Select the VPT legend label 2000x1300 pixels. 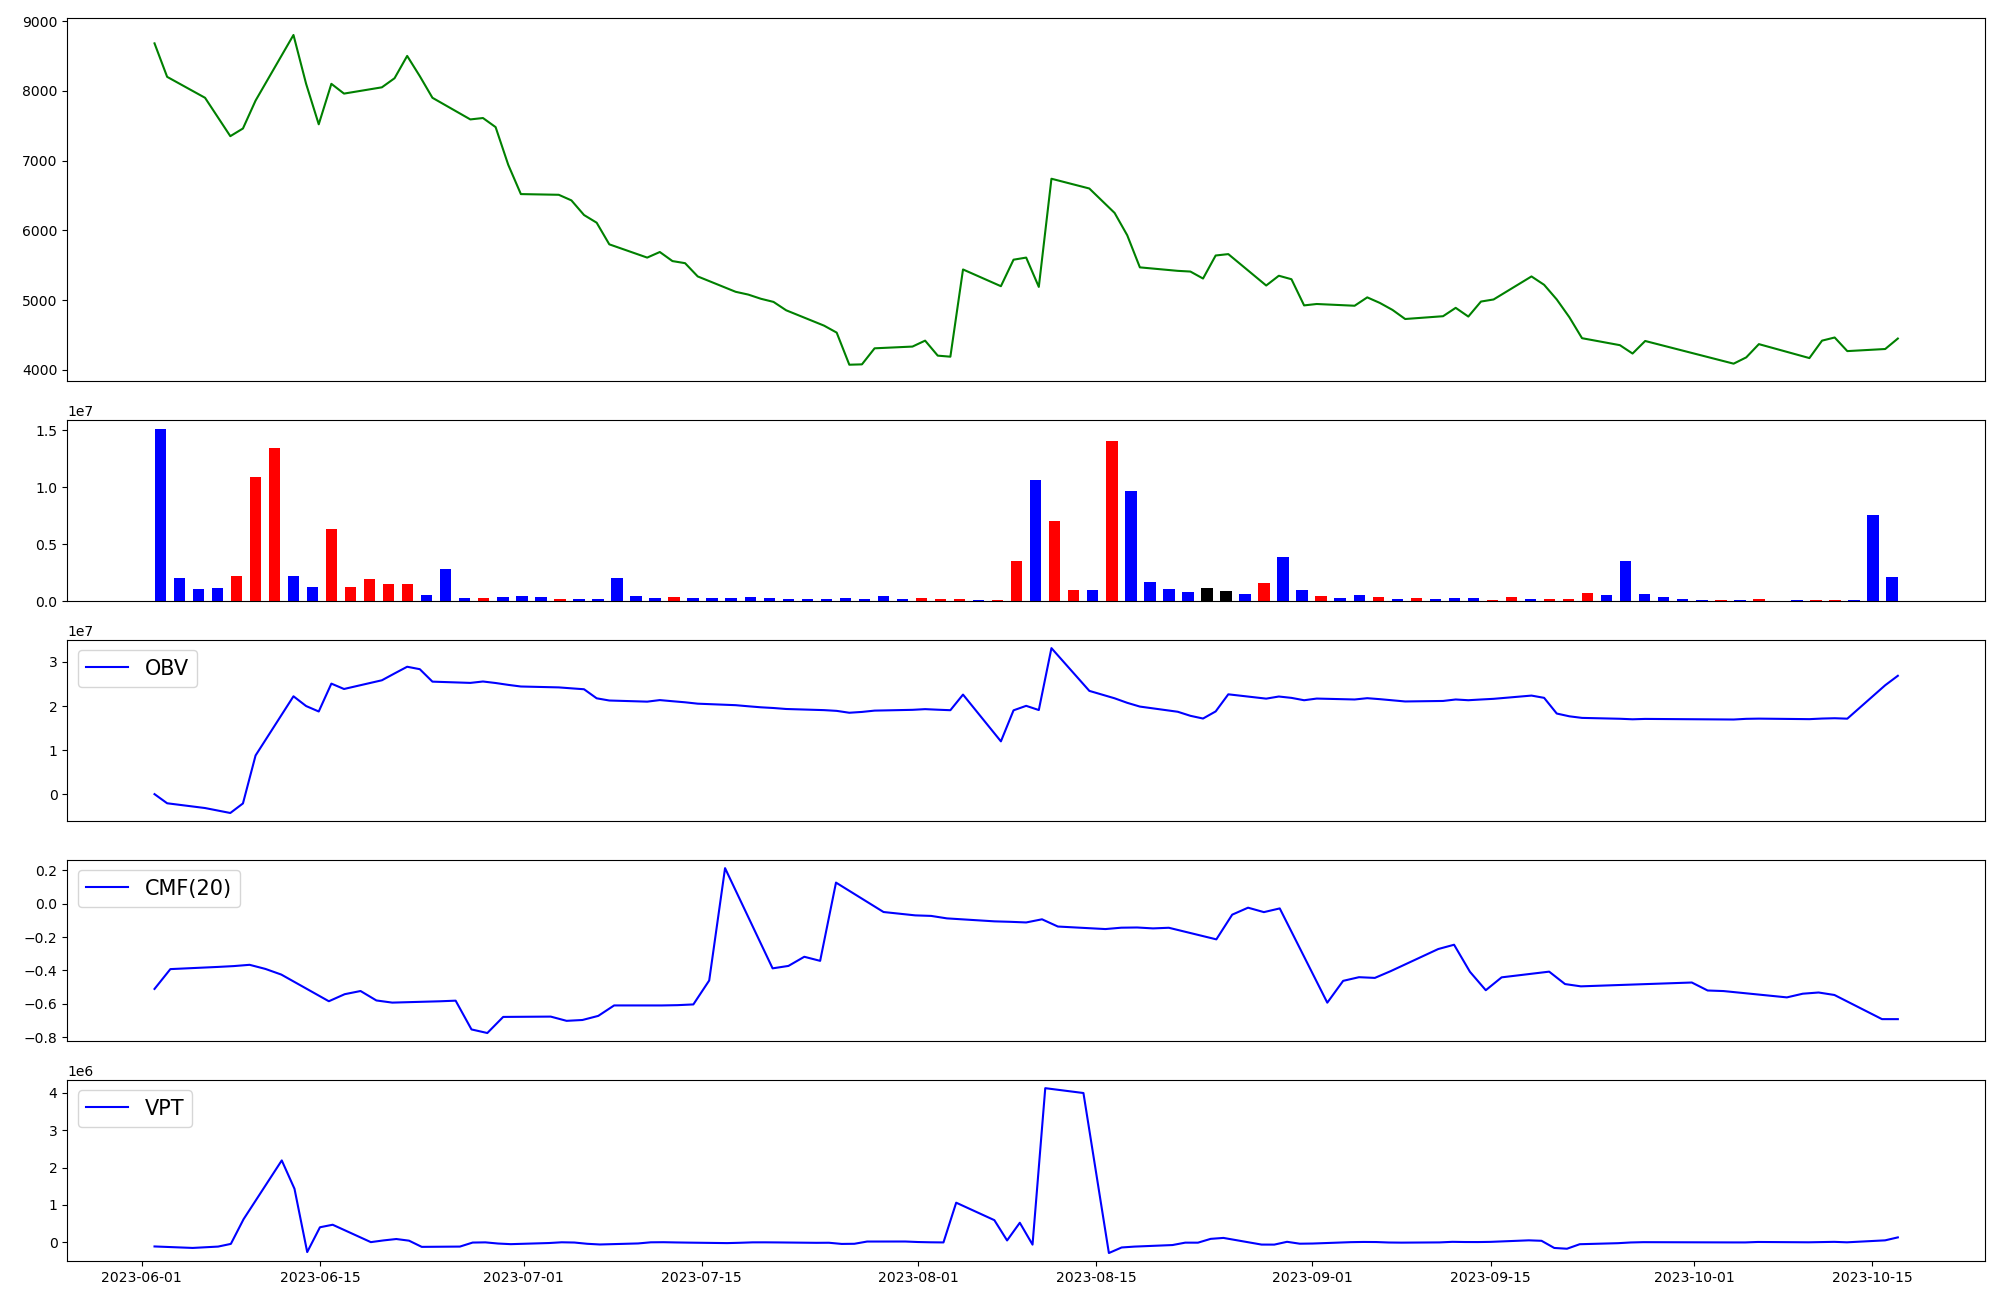click(164, 1108)
